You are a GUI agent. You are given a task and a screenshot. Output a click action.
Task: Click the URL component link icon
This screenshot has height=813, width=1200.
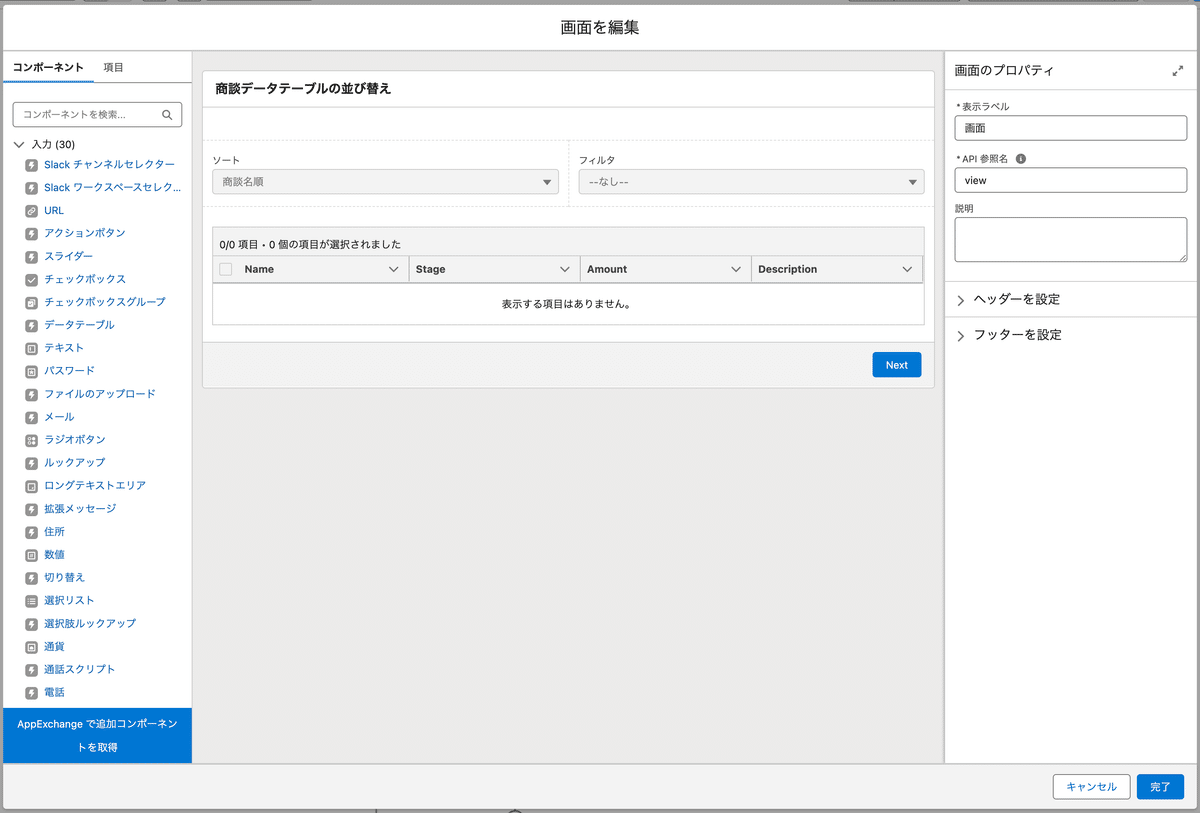point(32,210)
